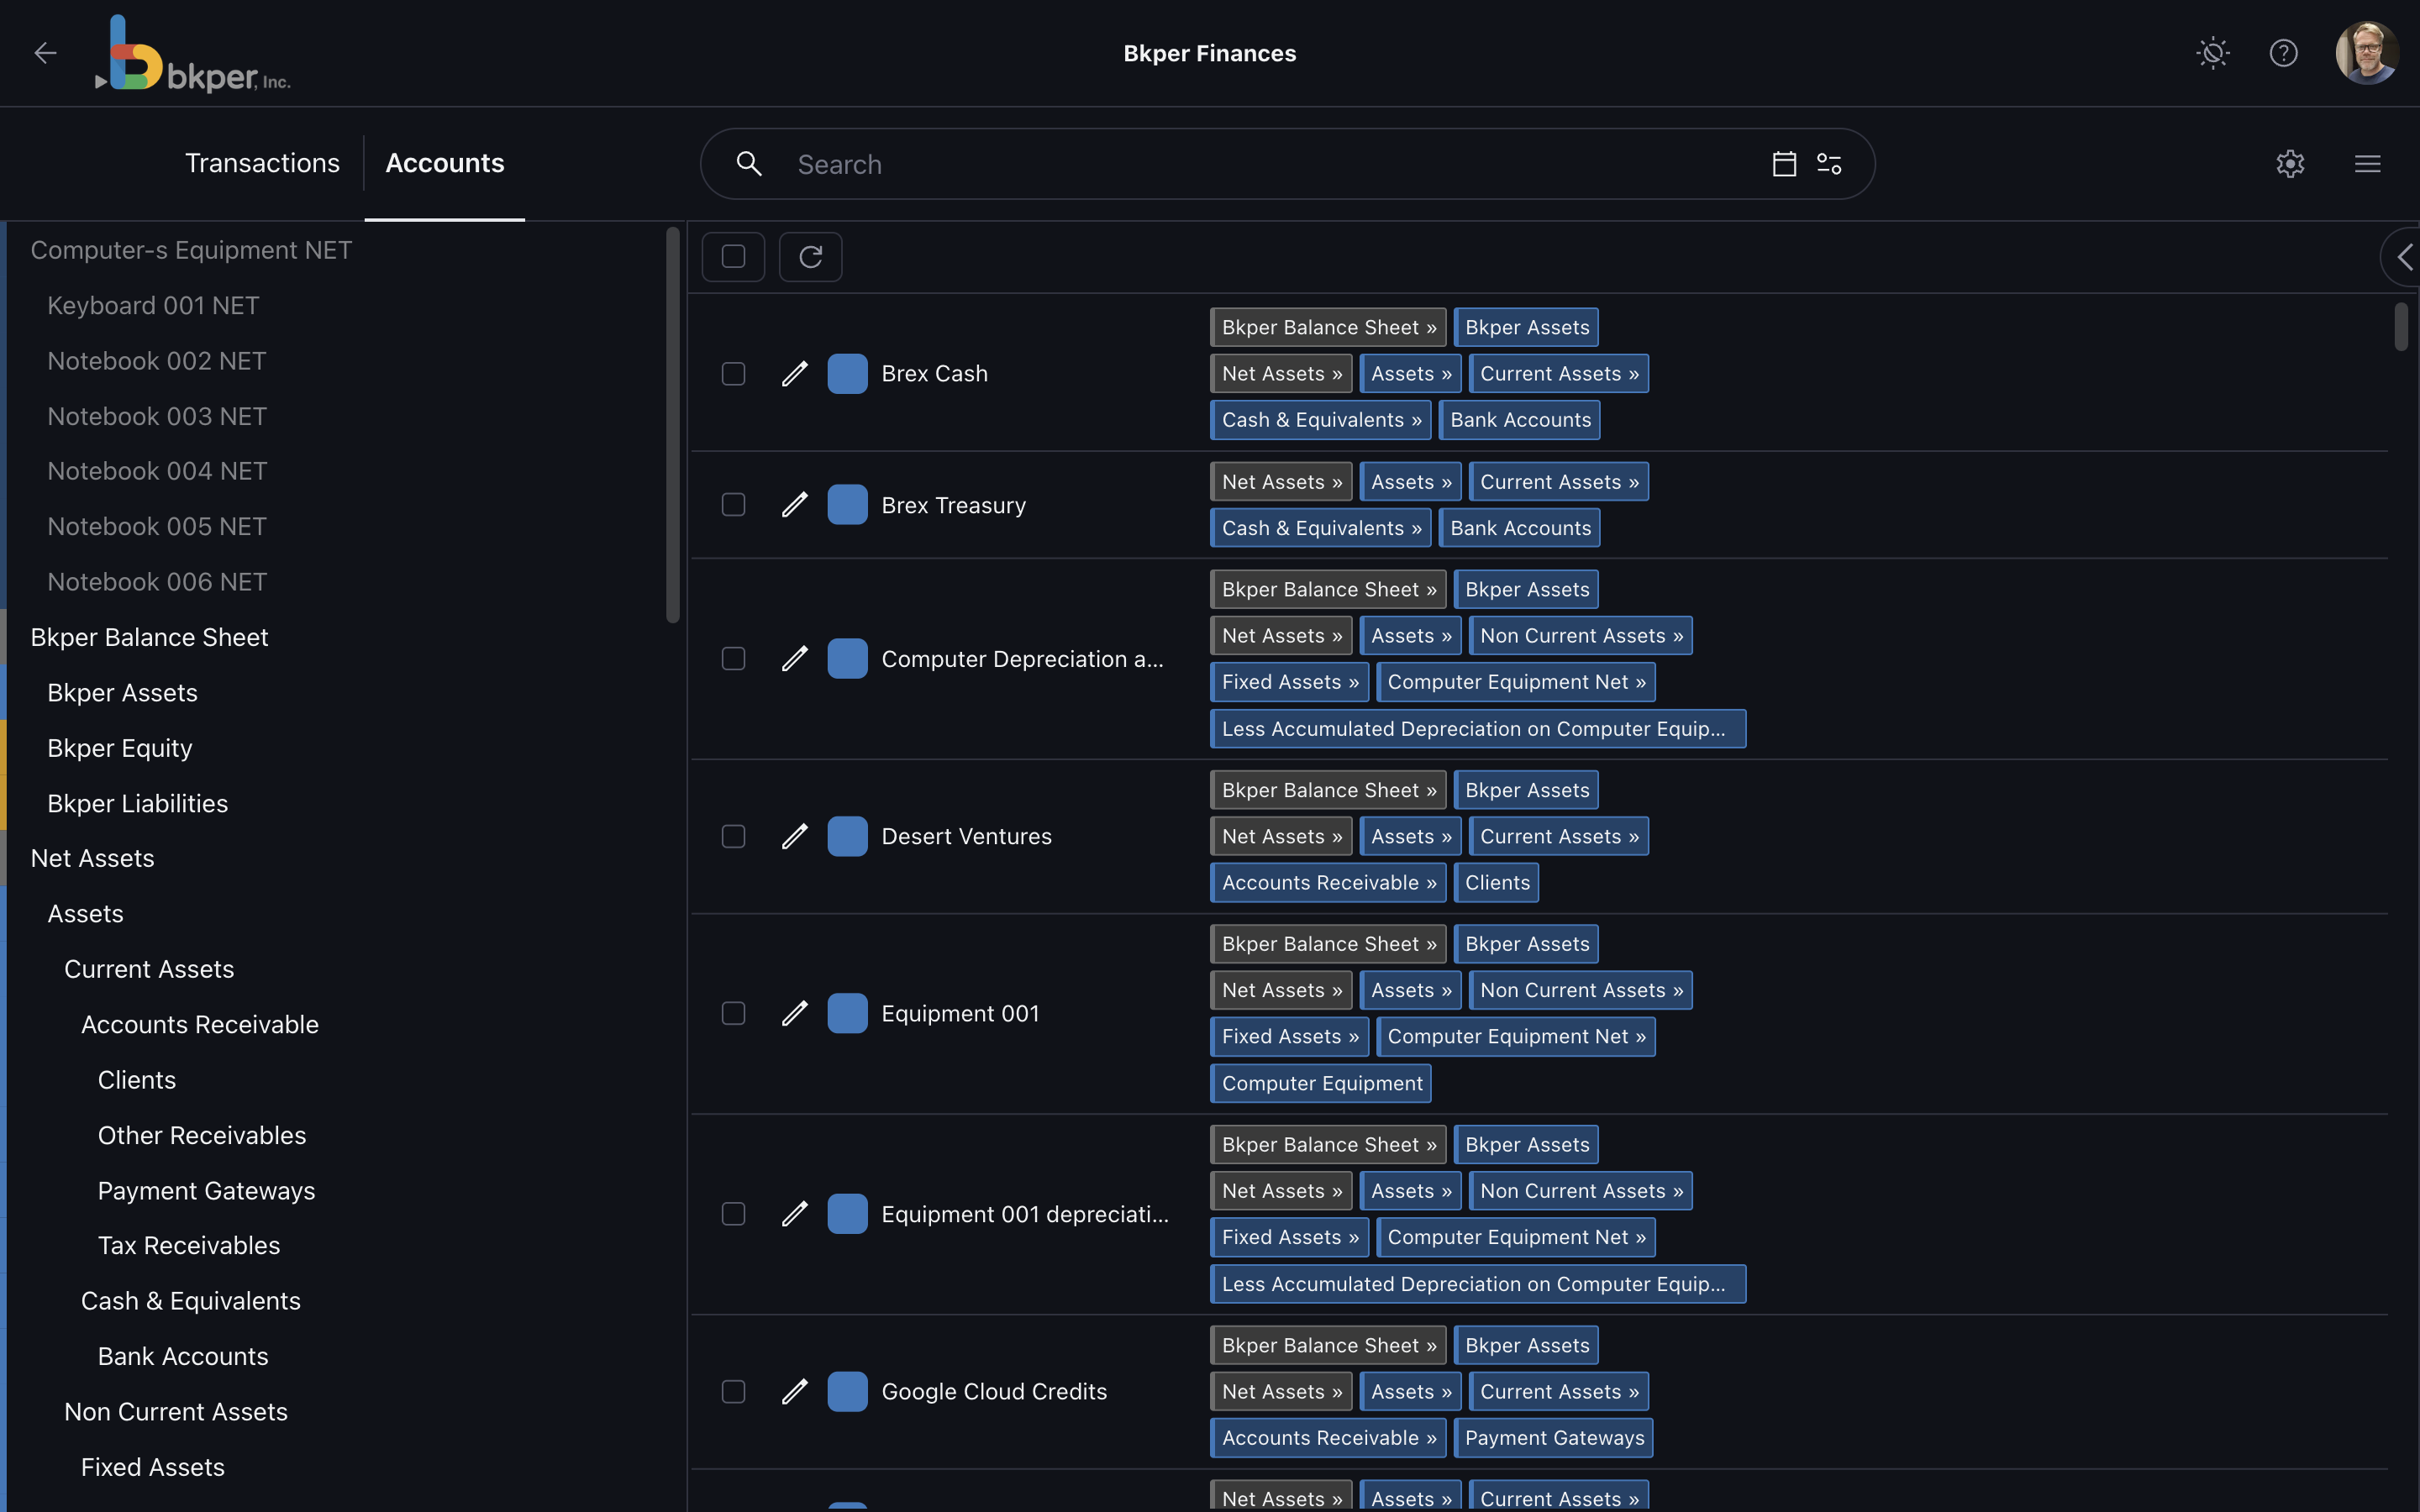Open the bkper Inc. logo
Screen dimensions: 2420x1512
(193, 54)
